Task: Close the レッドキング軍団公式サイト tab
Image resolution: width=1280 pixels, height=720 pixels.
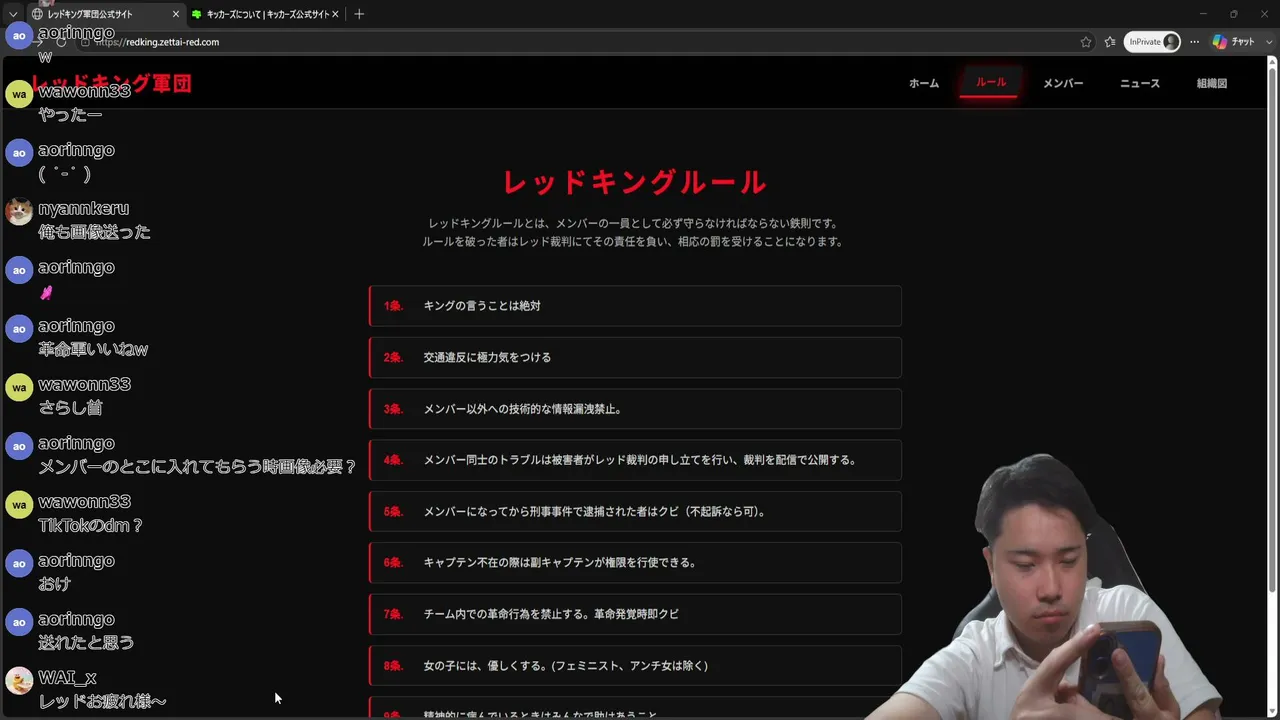Action: click(x=176, y=14)
